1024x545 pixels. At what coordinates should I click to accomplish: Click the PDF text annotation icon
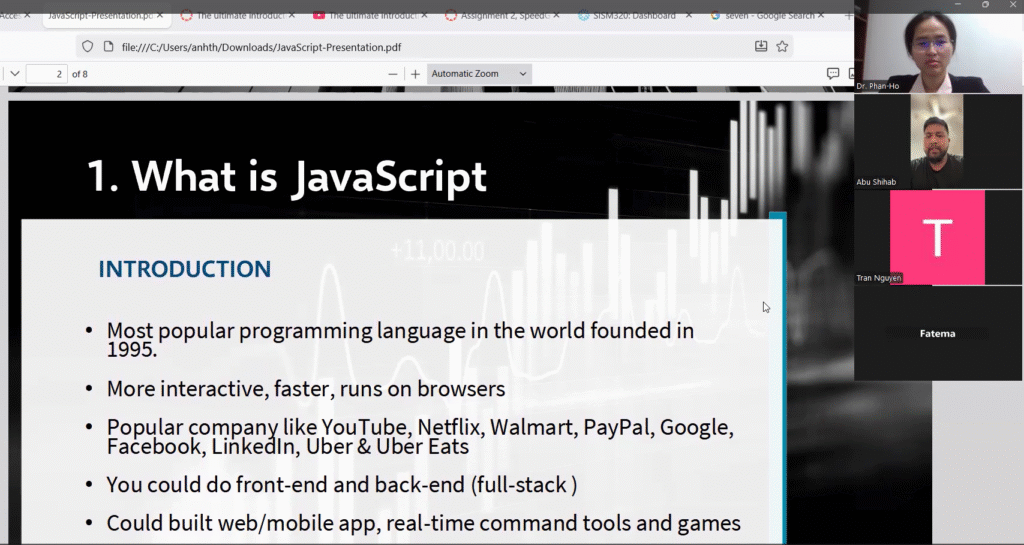pyautogui.click(x=832, y=74)
